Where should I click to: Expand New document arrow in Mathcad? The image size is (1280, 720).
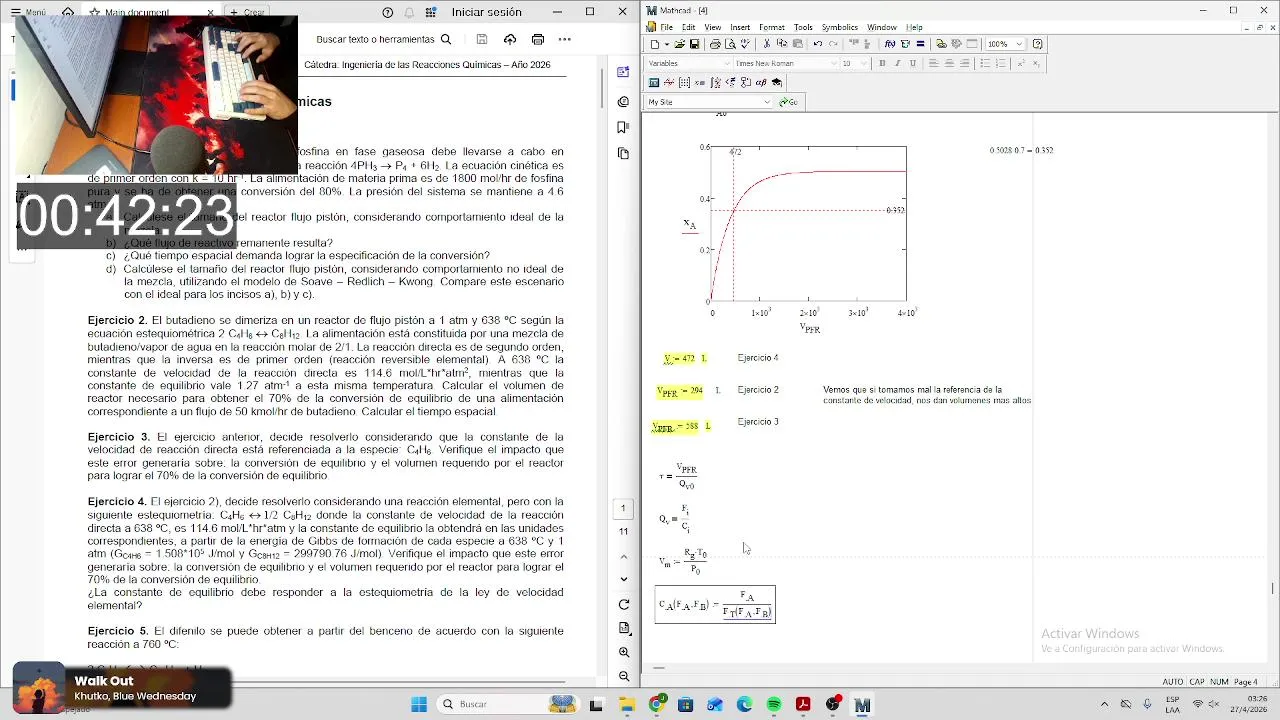(667, 44)
